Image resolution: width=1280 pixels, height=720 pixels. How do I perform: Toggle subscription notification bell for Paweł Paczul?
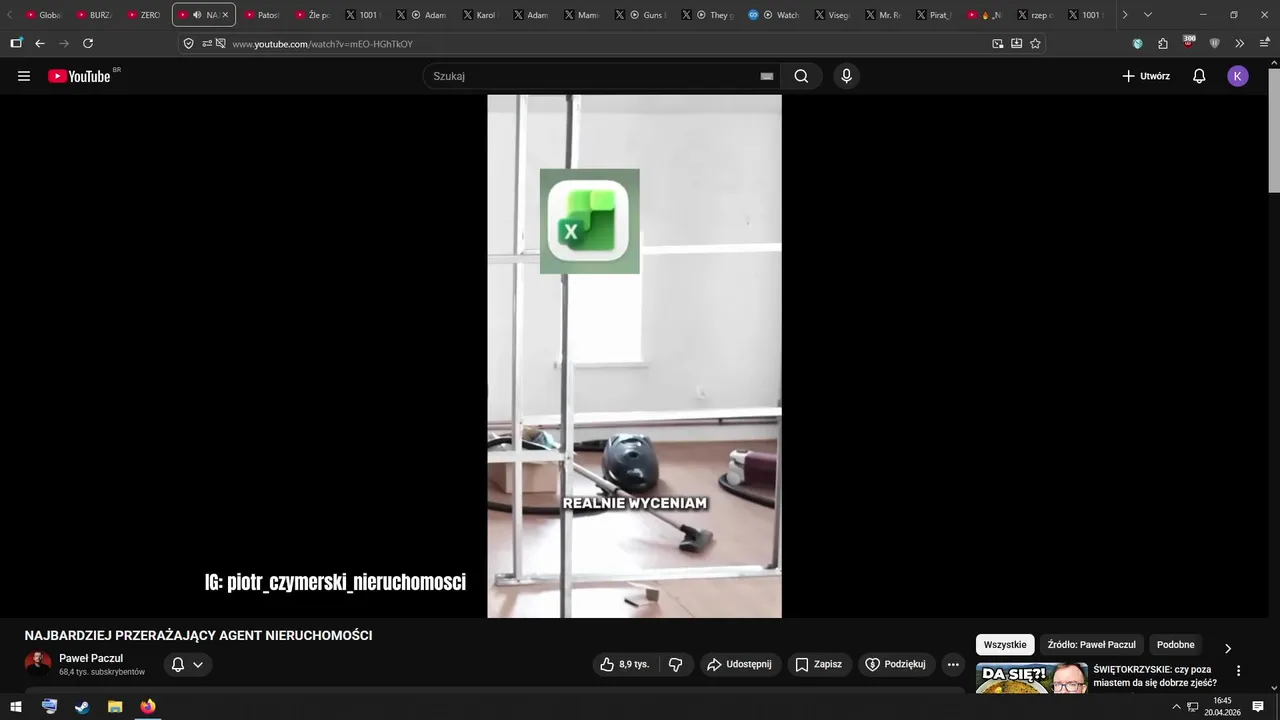(187, 664)
